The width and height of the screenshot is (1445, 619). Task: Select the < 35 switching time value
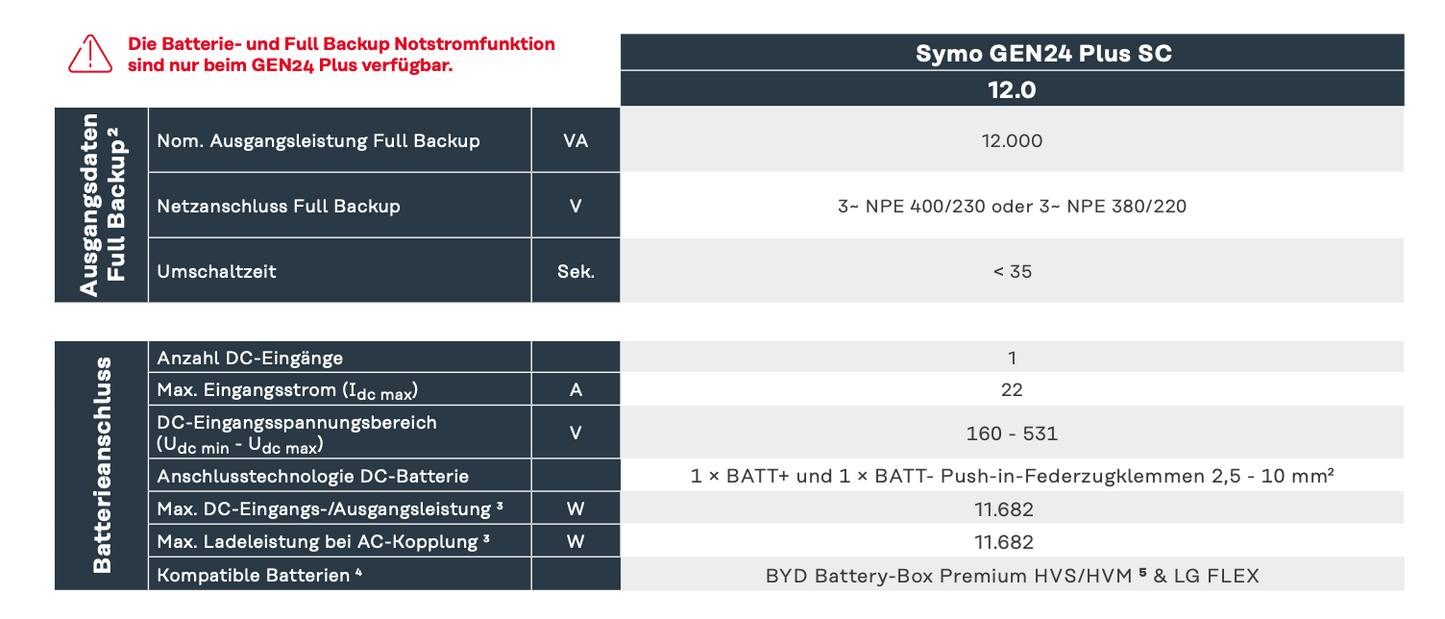click(1012, 271)
